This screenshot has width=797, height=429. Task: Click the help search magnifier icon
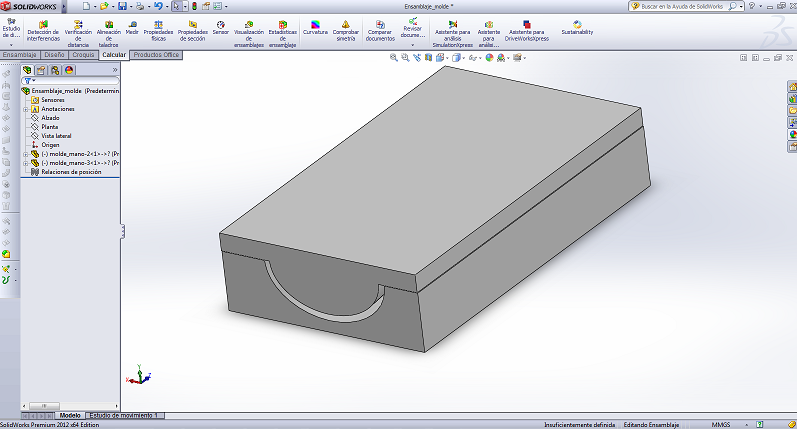tap(732, 6)
